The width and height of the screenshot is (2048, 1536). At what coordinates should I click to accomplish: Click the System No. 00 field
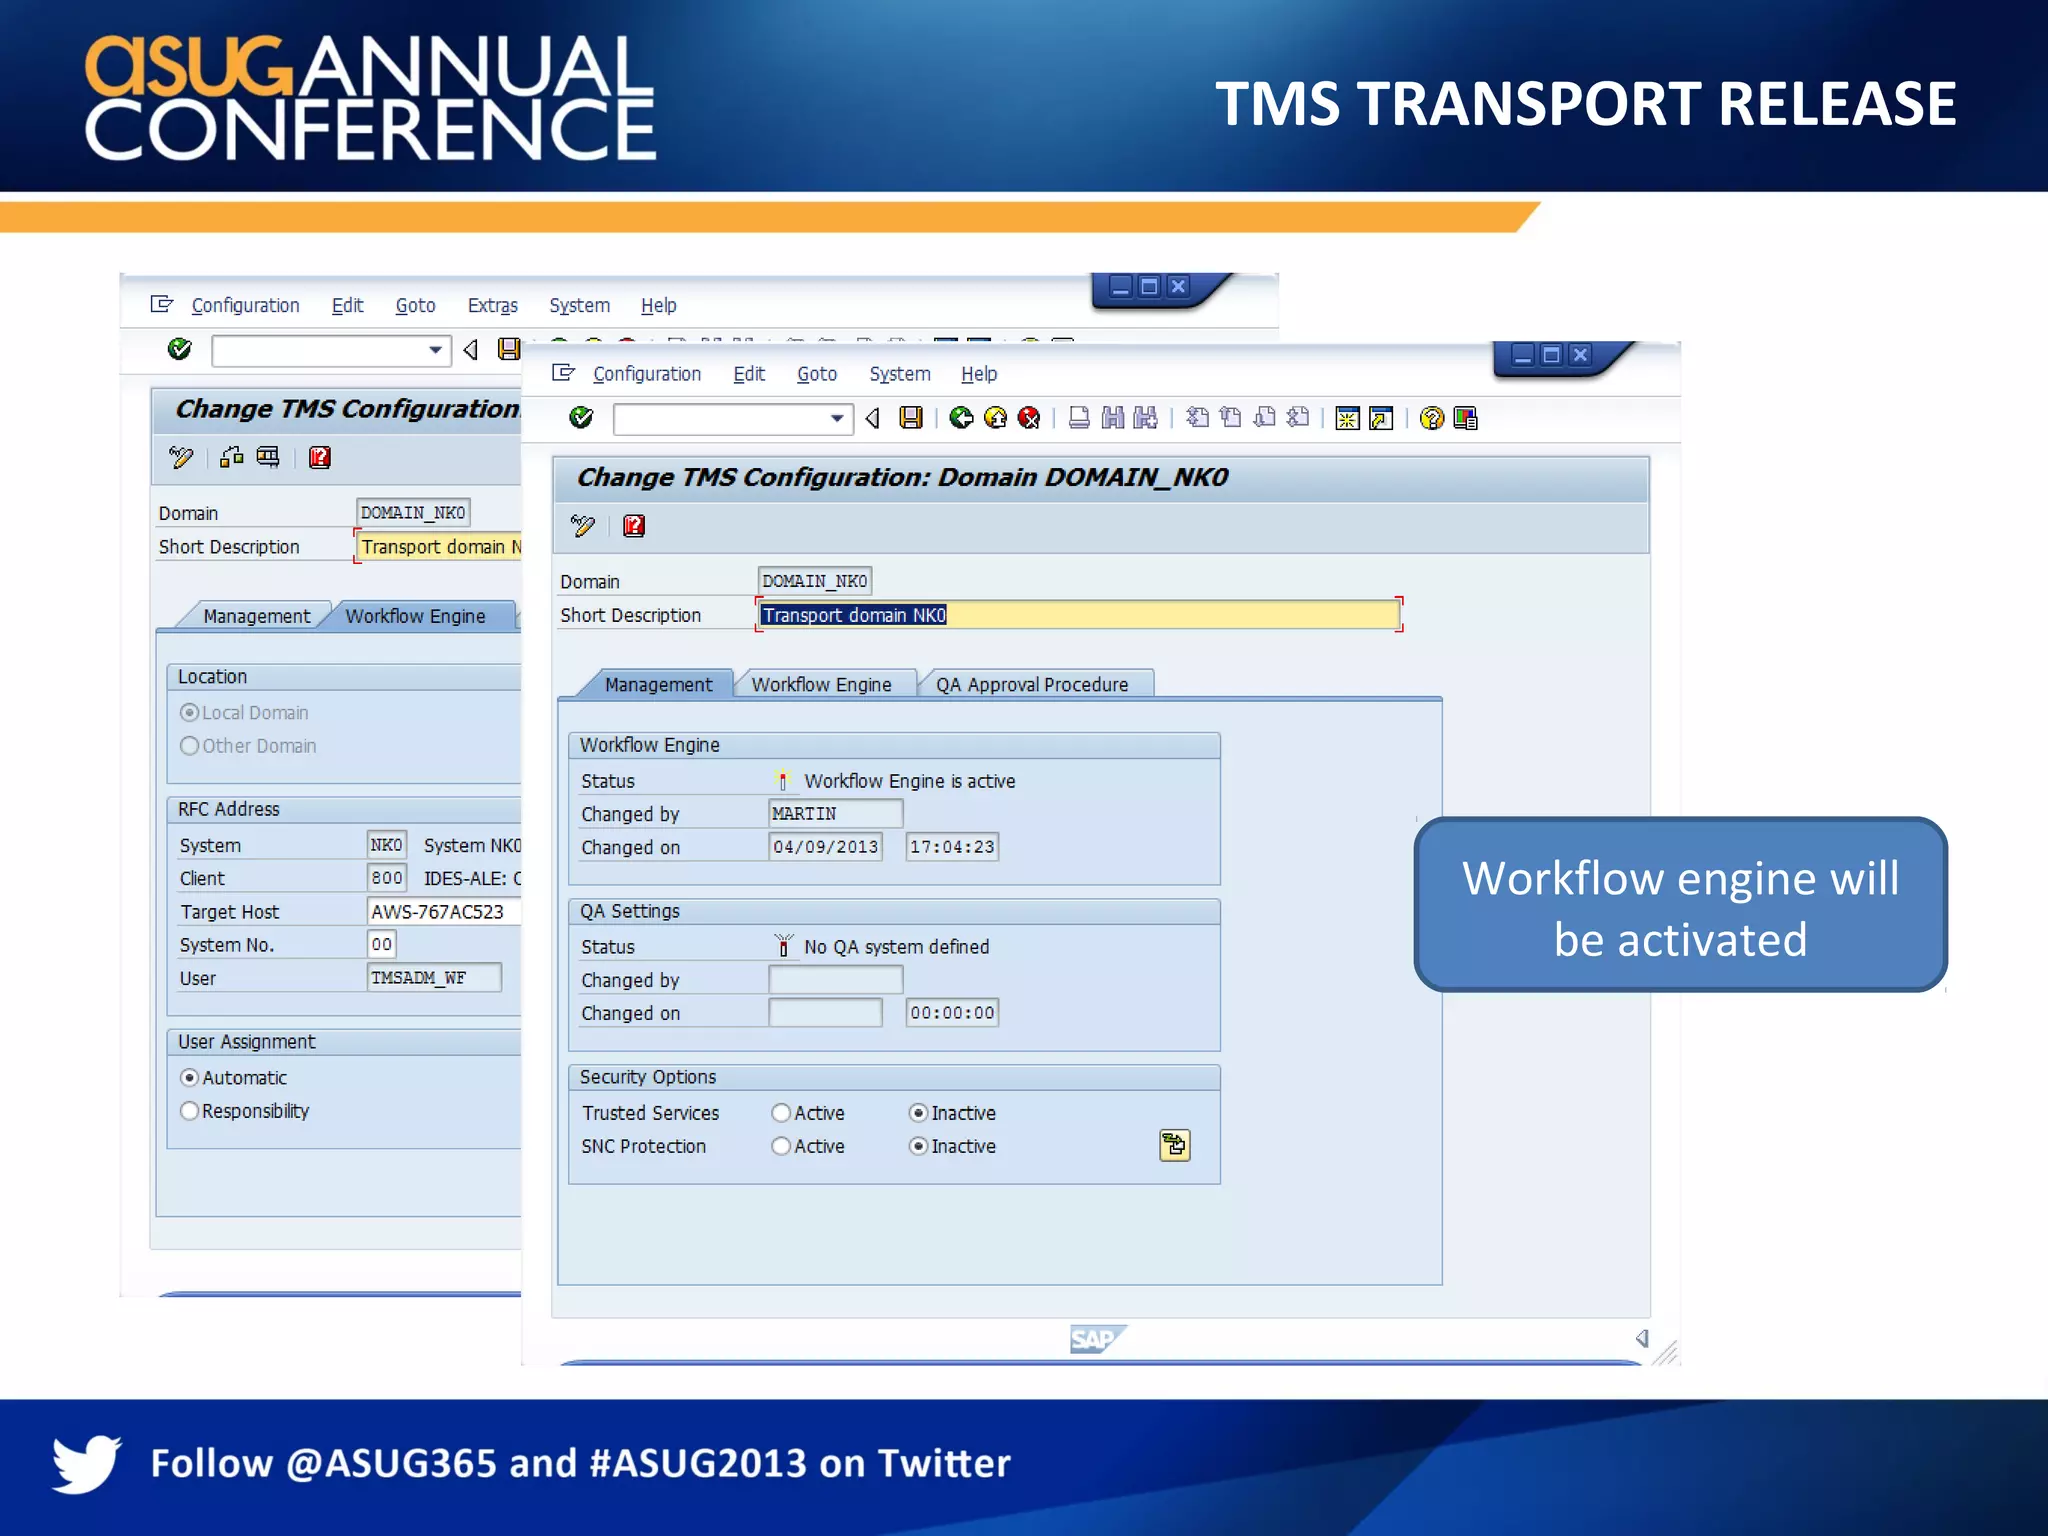click(x=382, y=945)
